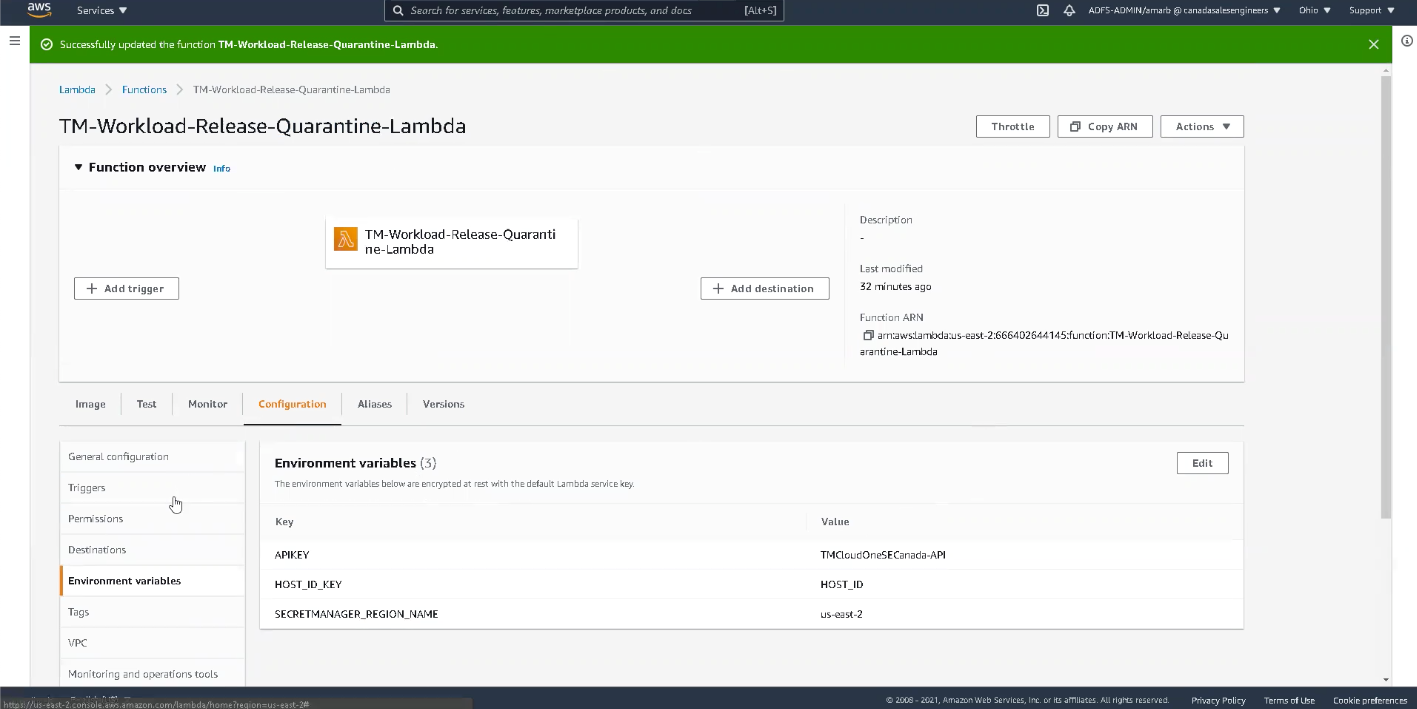Viewport: 1417px width, 709px height.
Task: Click the HOST_ID value cell
Action: 841,584
